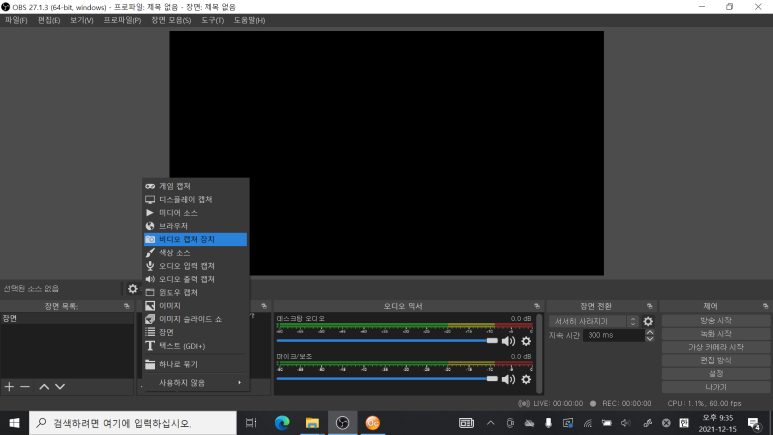
Task: Launch Microsoft Edge from taskbar
Action: [x=282, y=423]
